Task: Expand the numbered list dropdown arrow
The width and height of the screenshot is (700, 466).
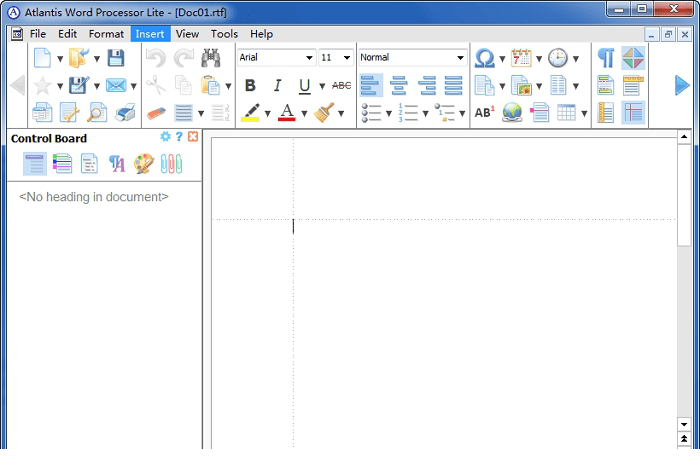Action: click(x=425, y=113)
